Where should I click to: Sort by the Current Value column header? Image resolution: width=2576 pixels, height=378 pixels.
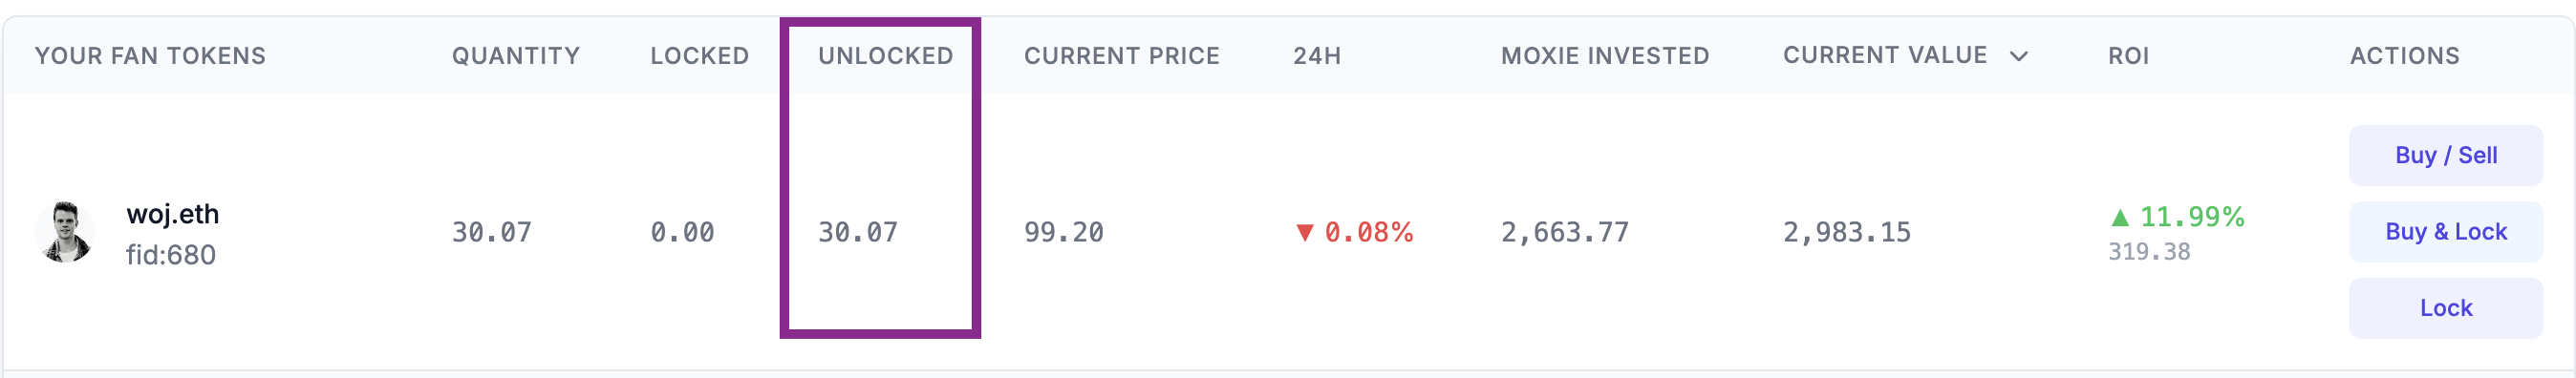pyautogui.click(x=1884, y=55)
